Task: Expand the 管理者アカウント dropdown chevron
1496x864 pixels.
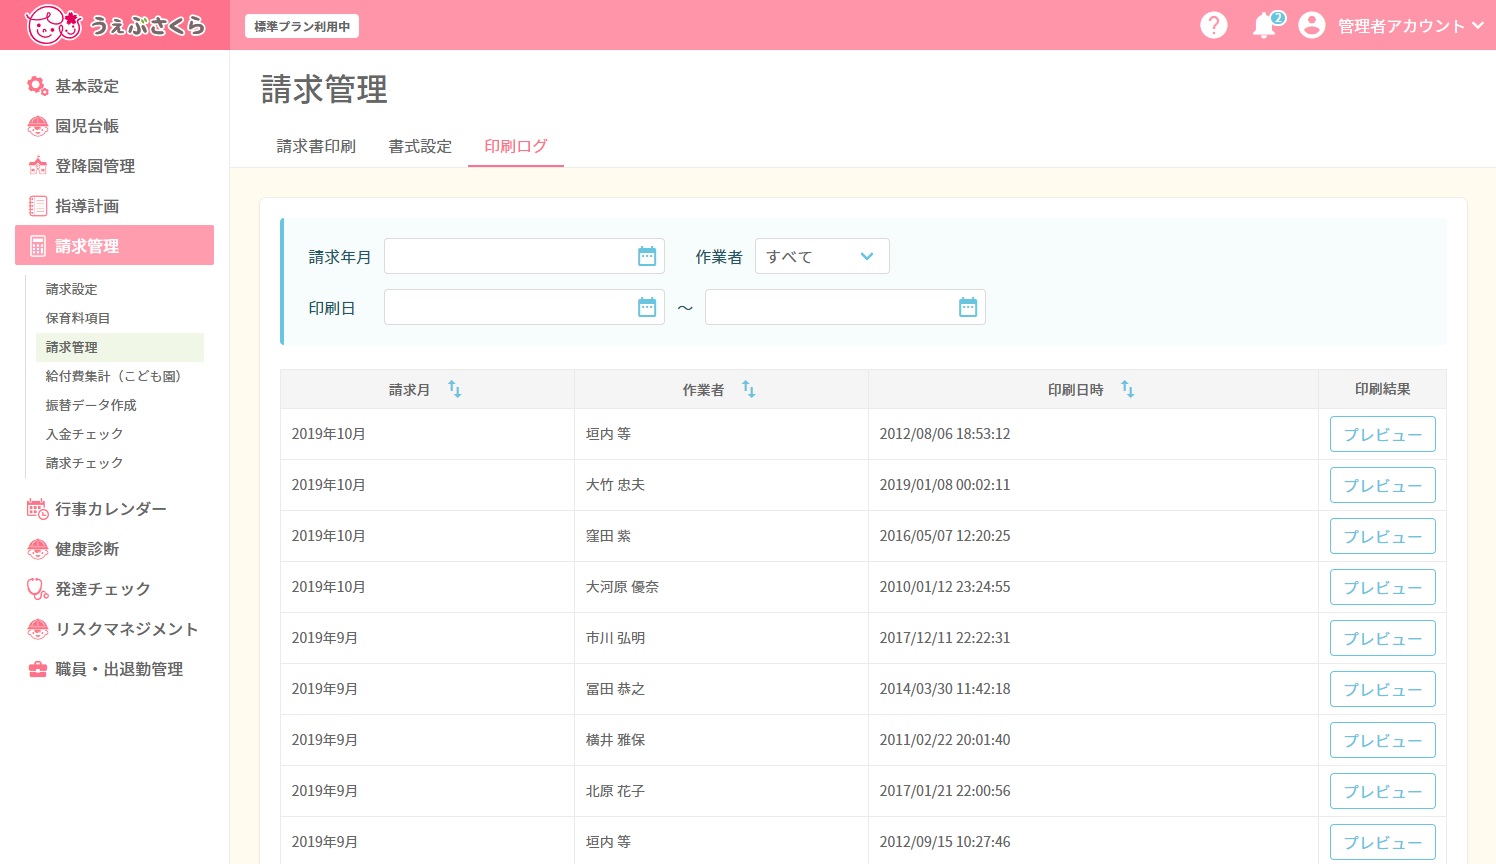Action: [1477, 26]
